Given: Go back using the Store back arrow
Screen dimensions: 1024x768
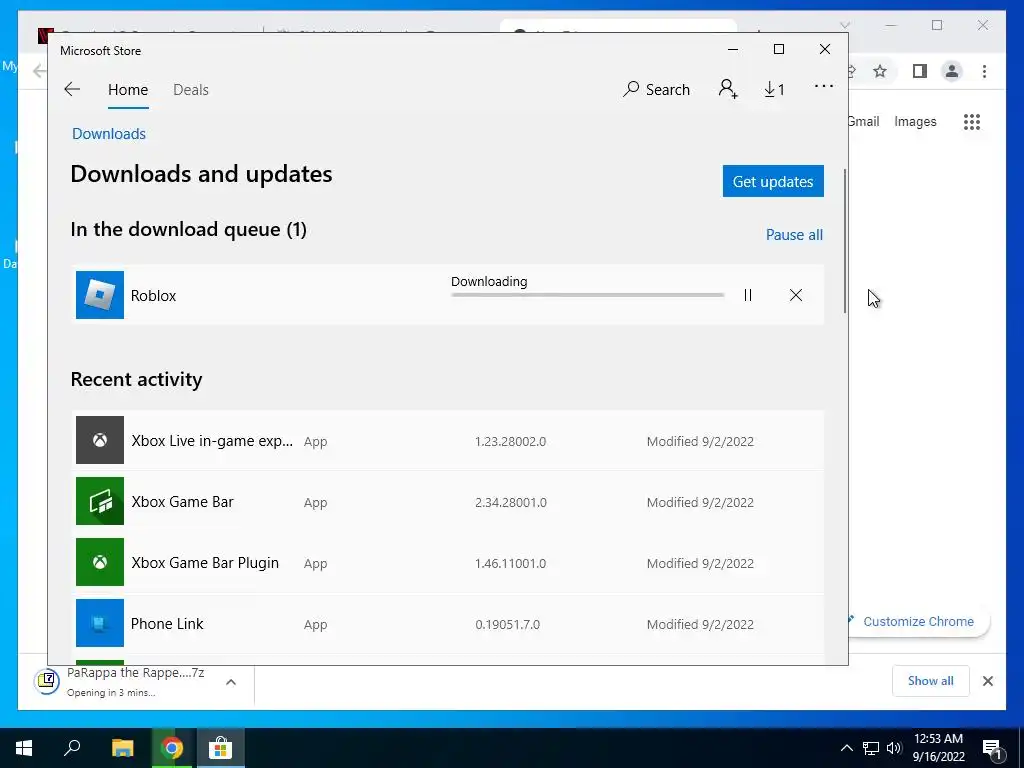Looking at the screenshot, I should [72, 89].
